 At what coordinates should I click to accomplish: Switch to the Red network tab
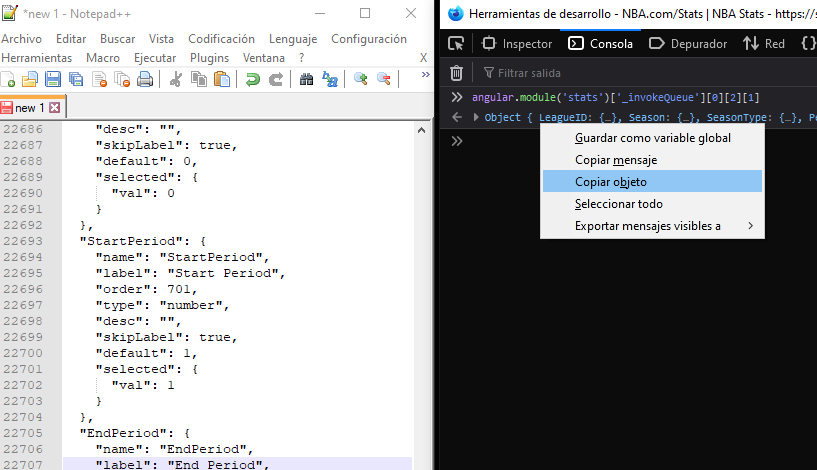(764, 44)
